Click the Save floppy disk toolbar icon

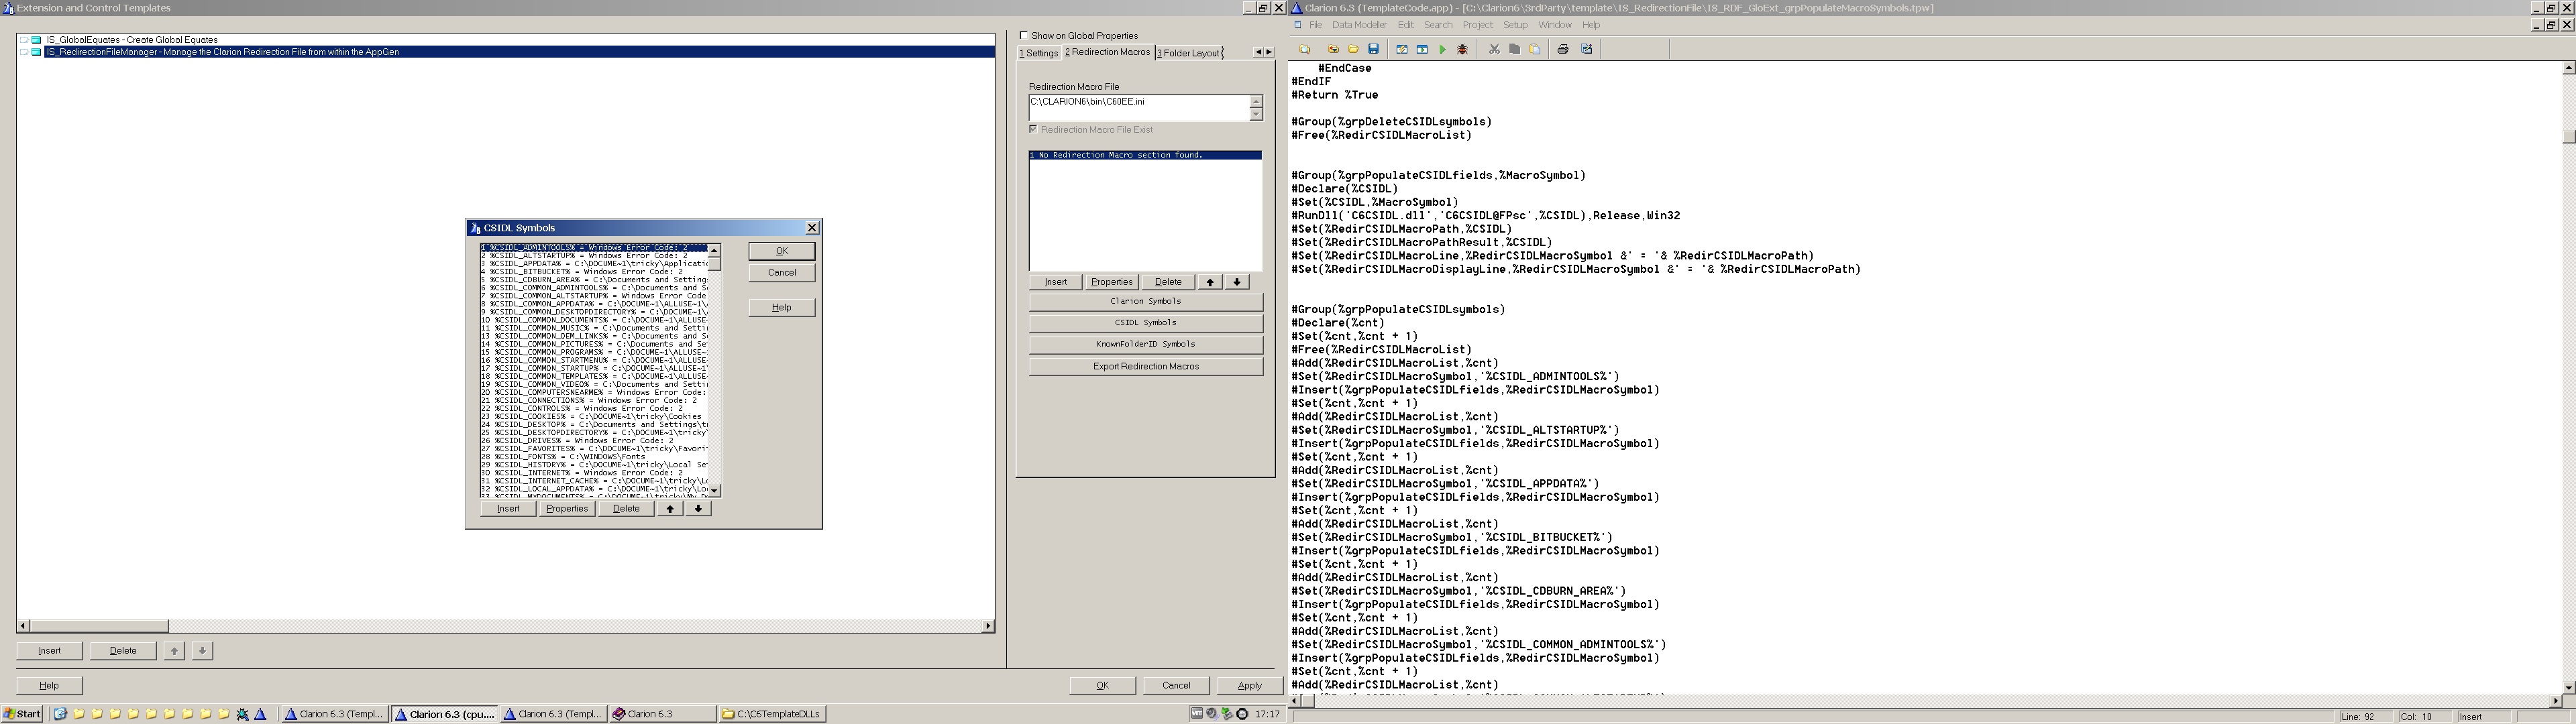coord(1374,49)
